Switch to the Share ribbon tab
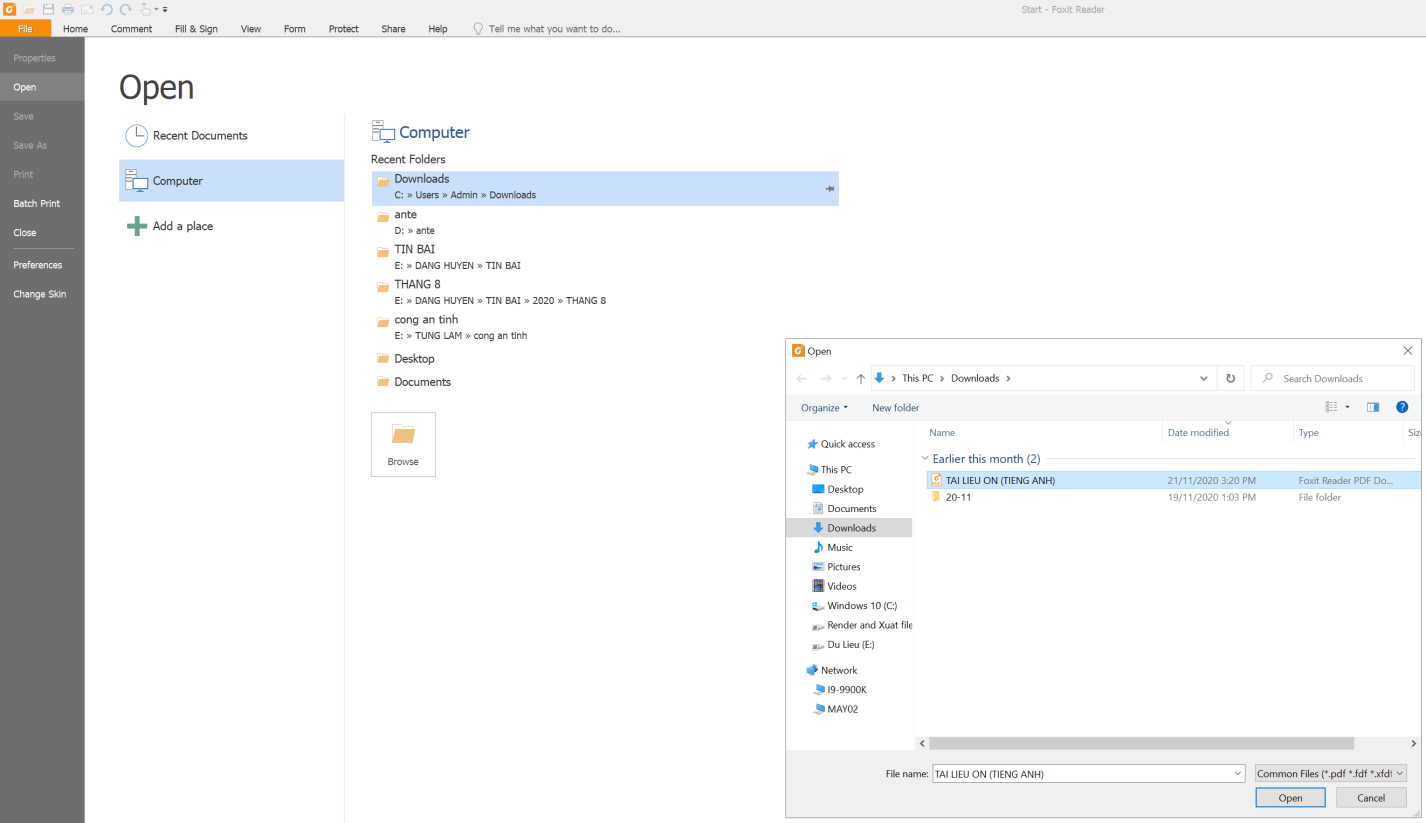Screen dimensions: 1426x823 [393, 29]
